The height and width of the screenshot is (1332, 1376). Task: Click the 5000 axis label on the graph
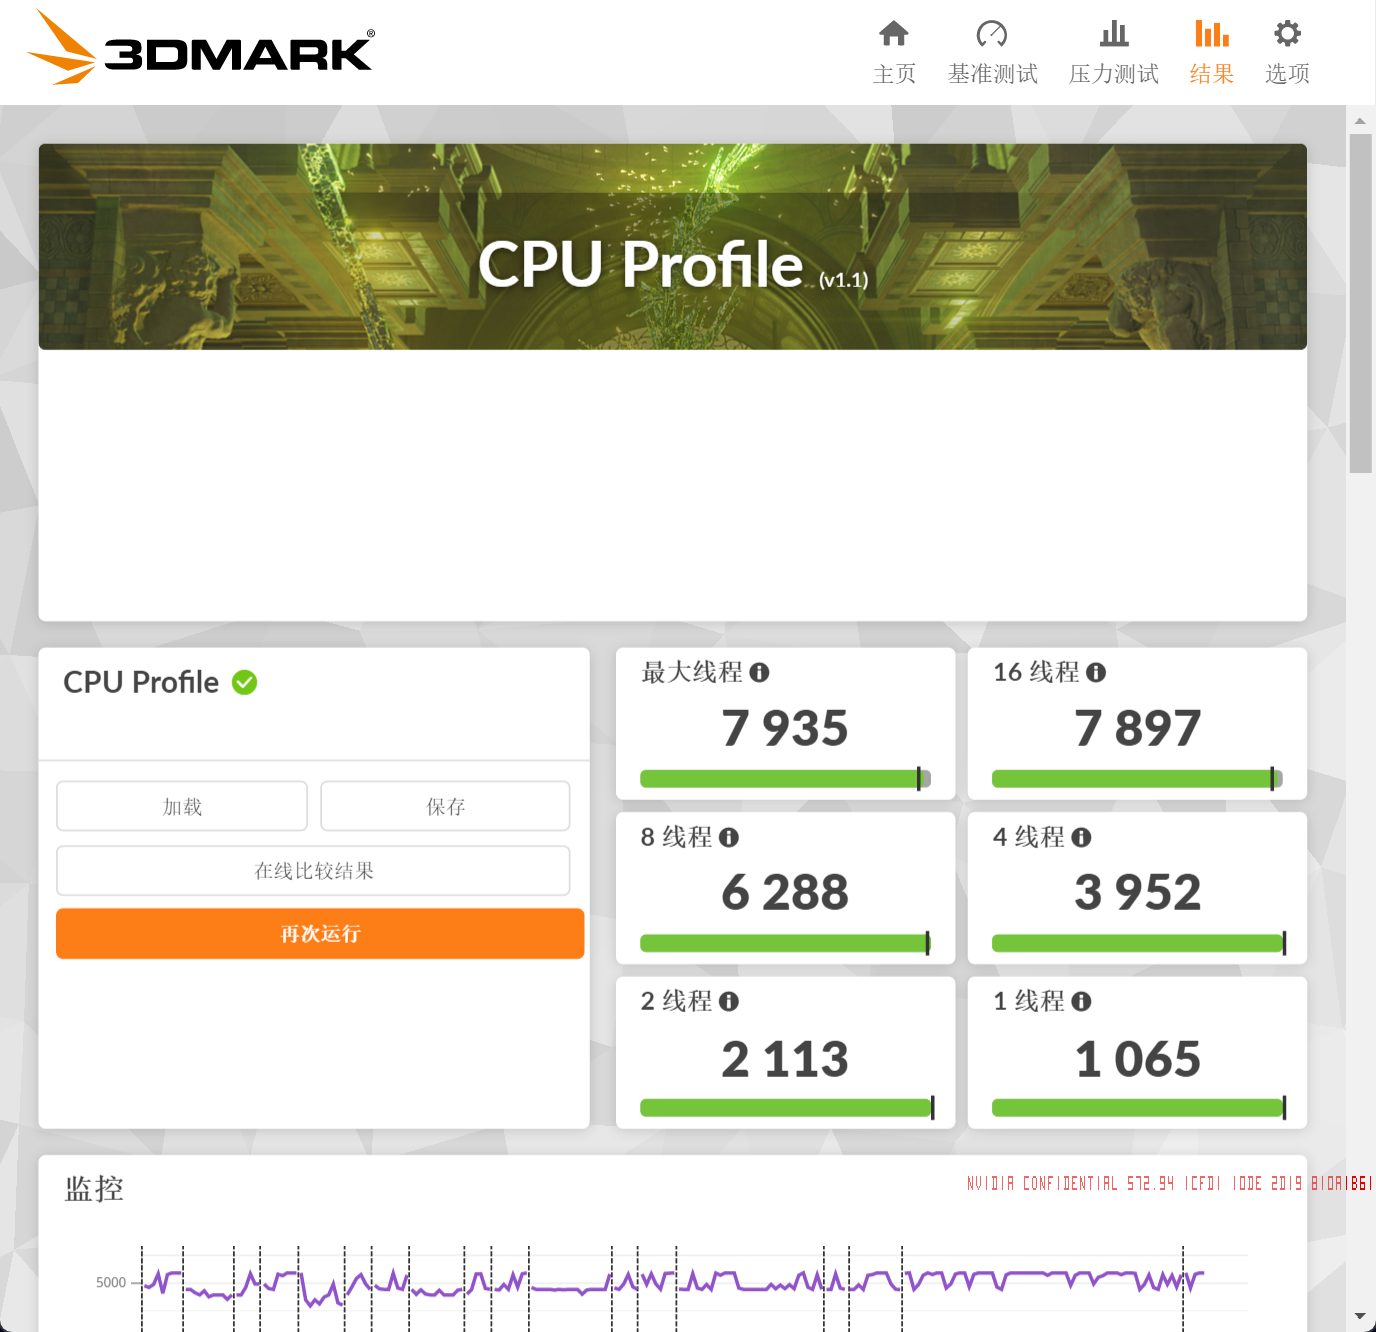coord(111,1282)
